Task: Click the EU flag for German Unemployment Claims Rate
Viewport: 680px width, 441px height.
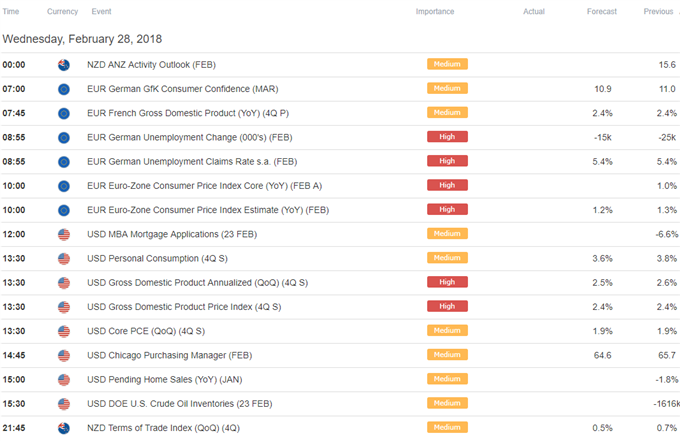Action: tap(64, 162)
